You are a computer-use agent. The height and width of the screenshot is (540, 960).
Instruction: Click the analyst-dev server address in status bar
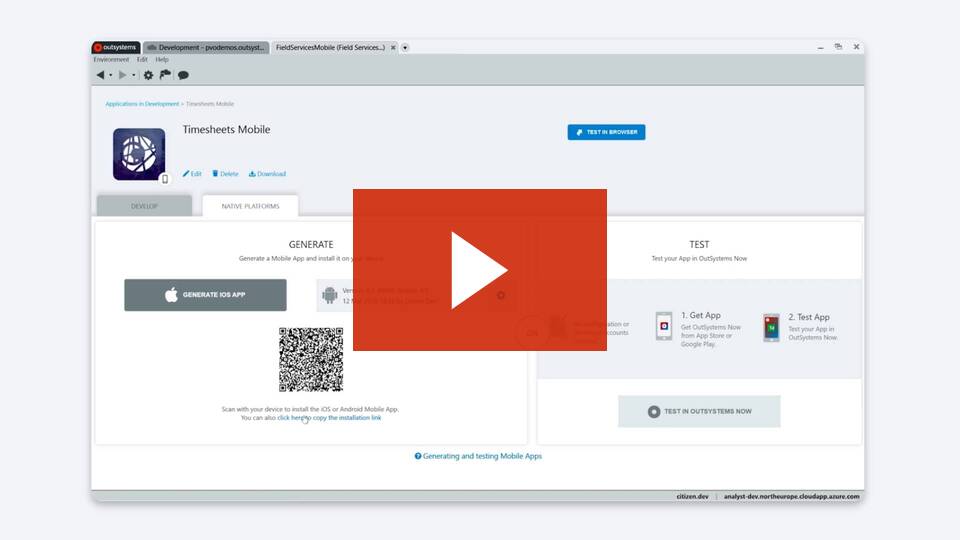point(792,497)
